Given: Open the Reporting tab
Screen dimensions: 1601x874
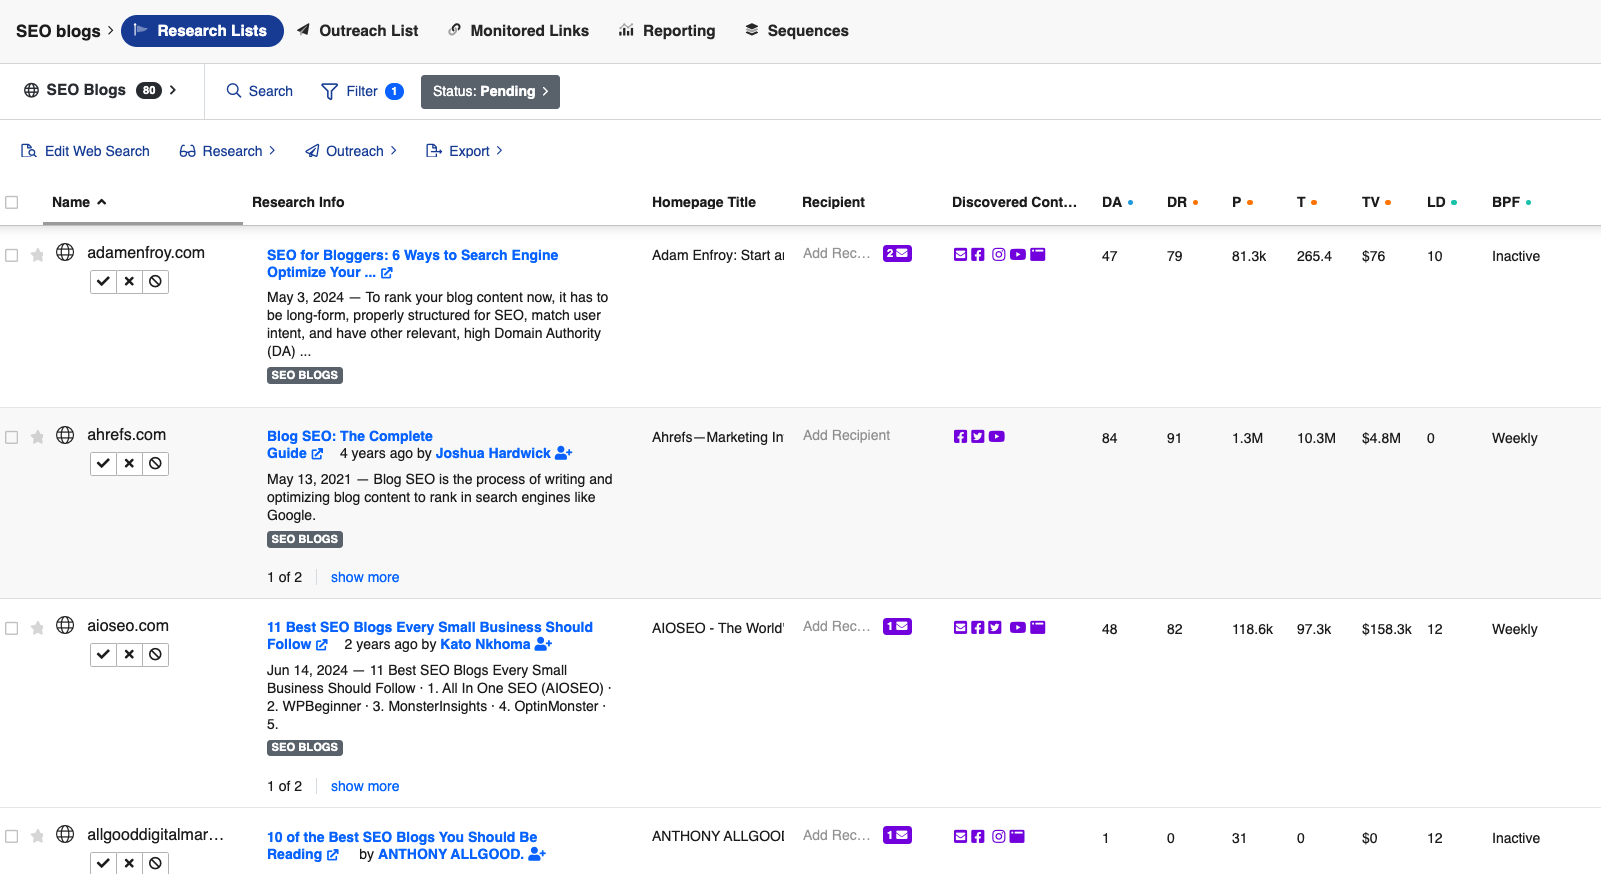Looking at the screenshot, I should (667, 31).
